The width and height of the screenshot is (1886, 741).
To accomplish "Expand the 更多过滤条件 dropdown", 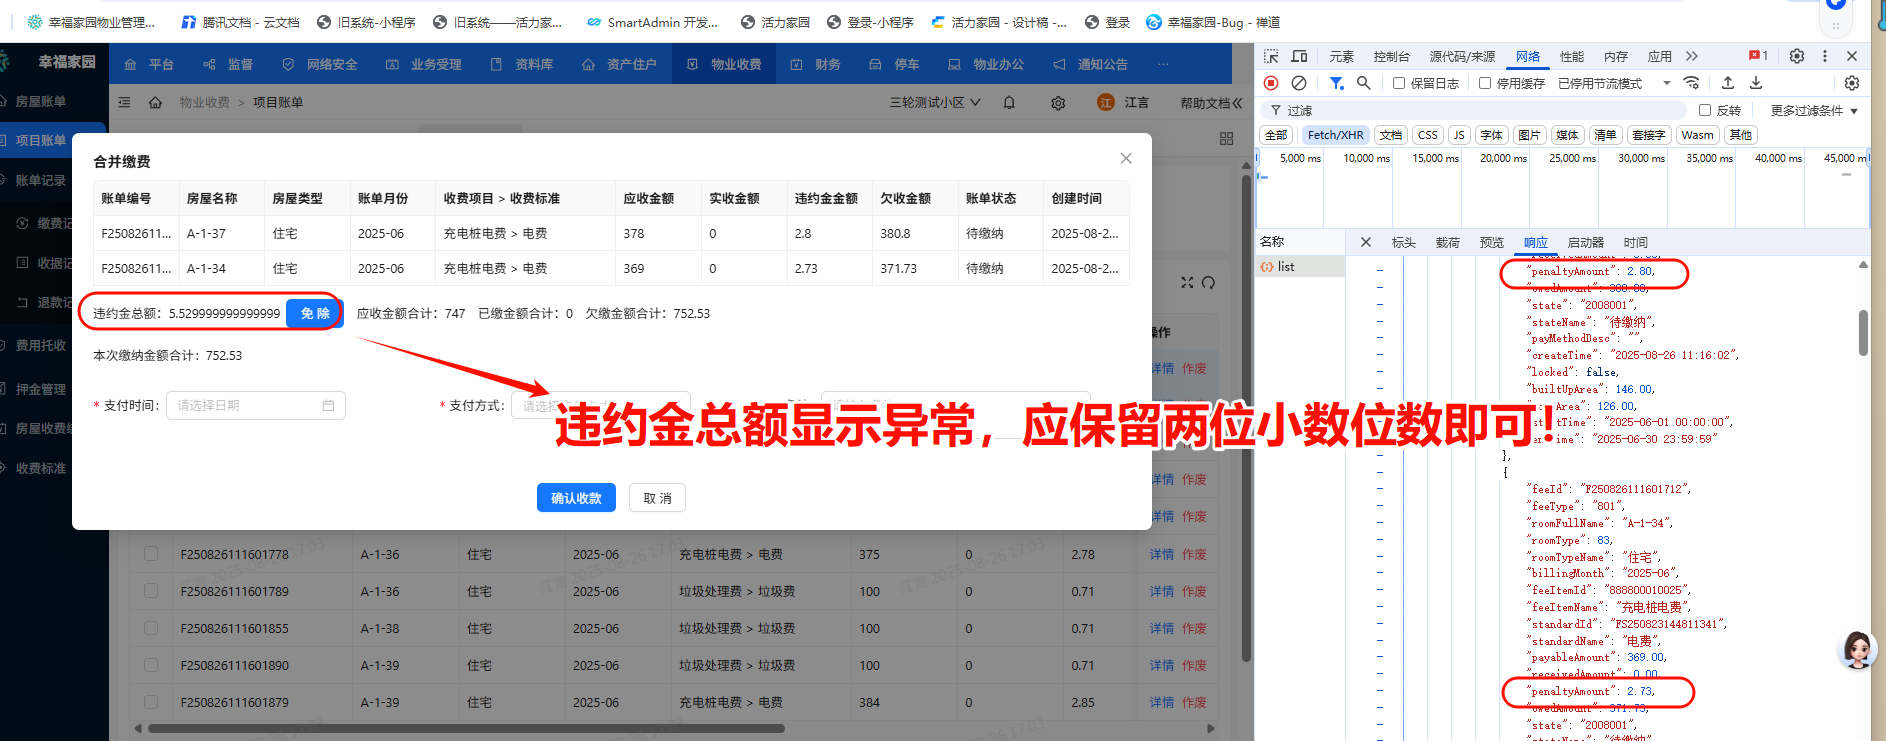I will [x=1813, y=110].
